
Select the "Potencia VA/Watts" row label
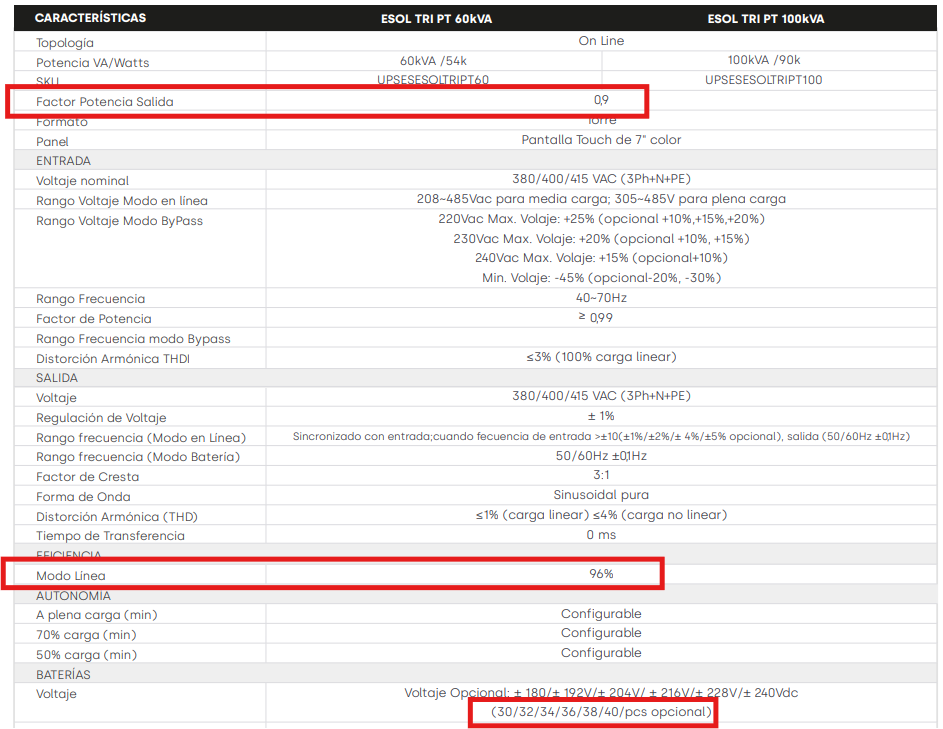(x=93, y=63)
